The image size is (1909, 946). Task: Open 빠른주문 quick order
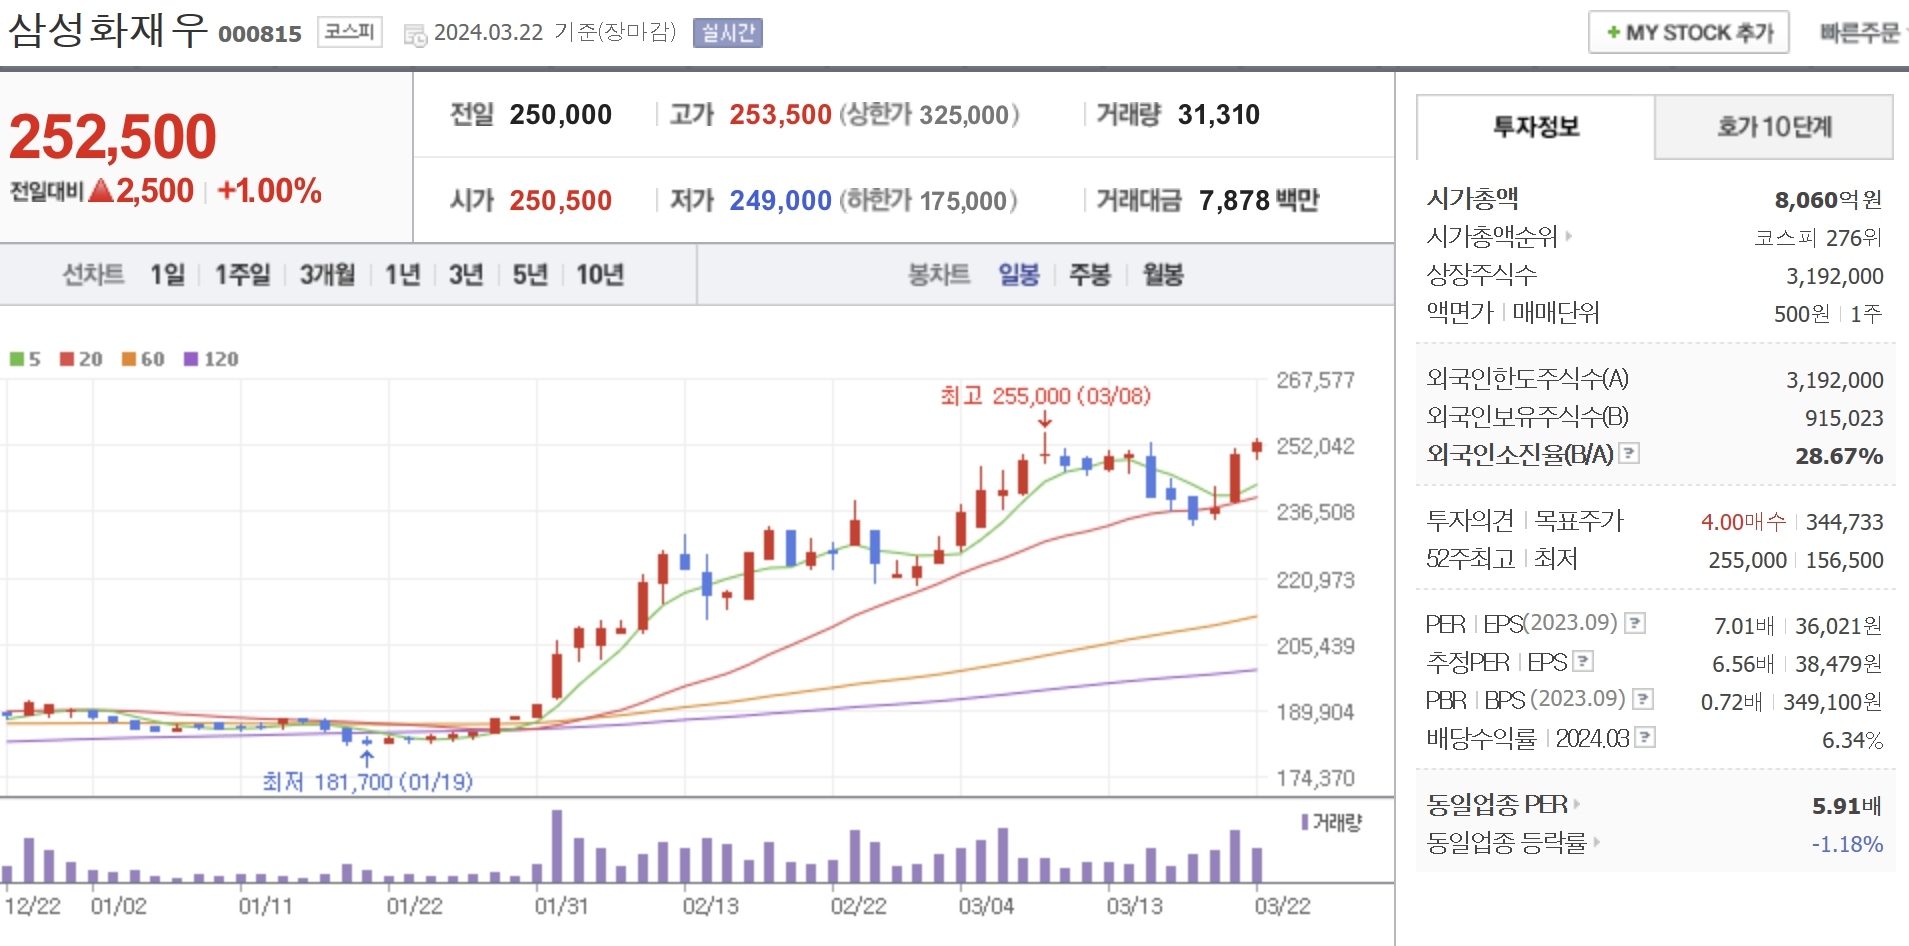(x=1860, y=33)
